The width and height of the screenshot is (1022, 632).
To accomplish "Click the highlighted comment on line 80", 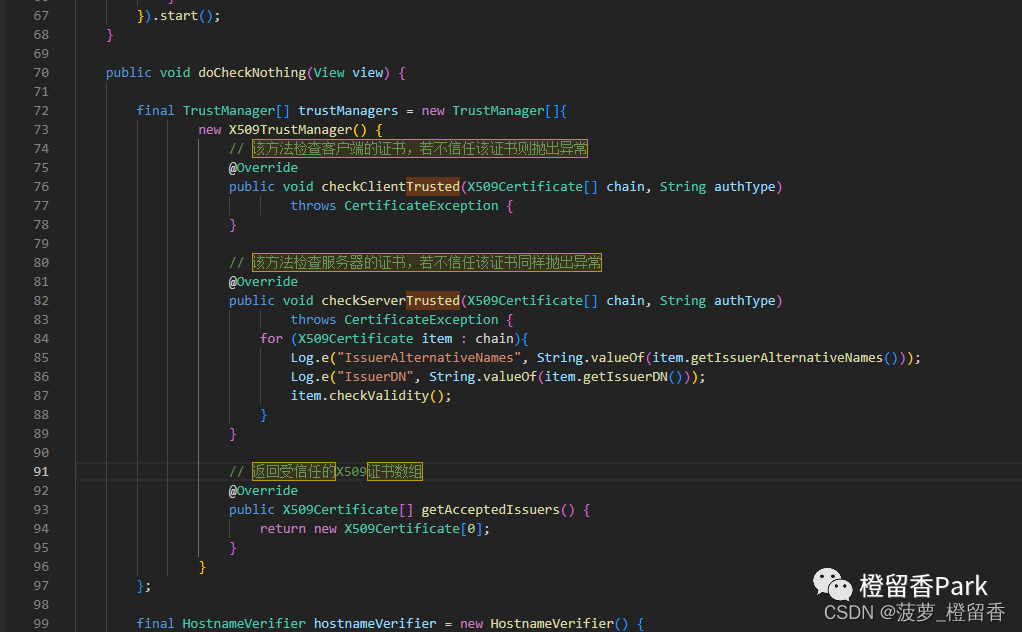I will [426, 263].
